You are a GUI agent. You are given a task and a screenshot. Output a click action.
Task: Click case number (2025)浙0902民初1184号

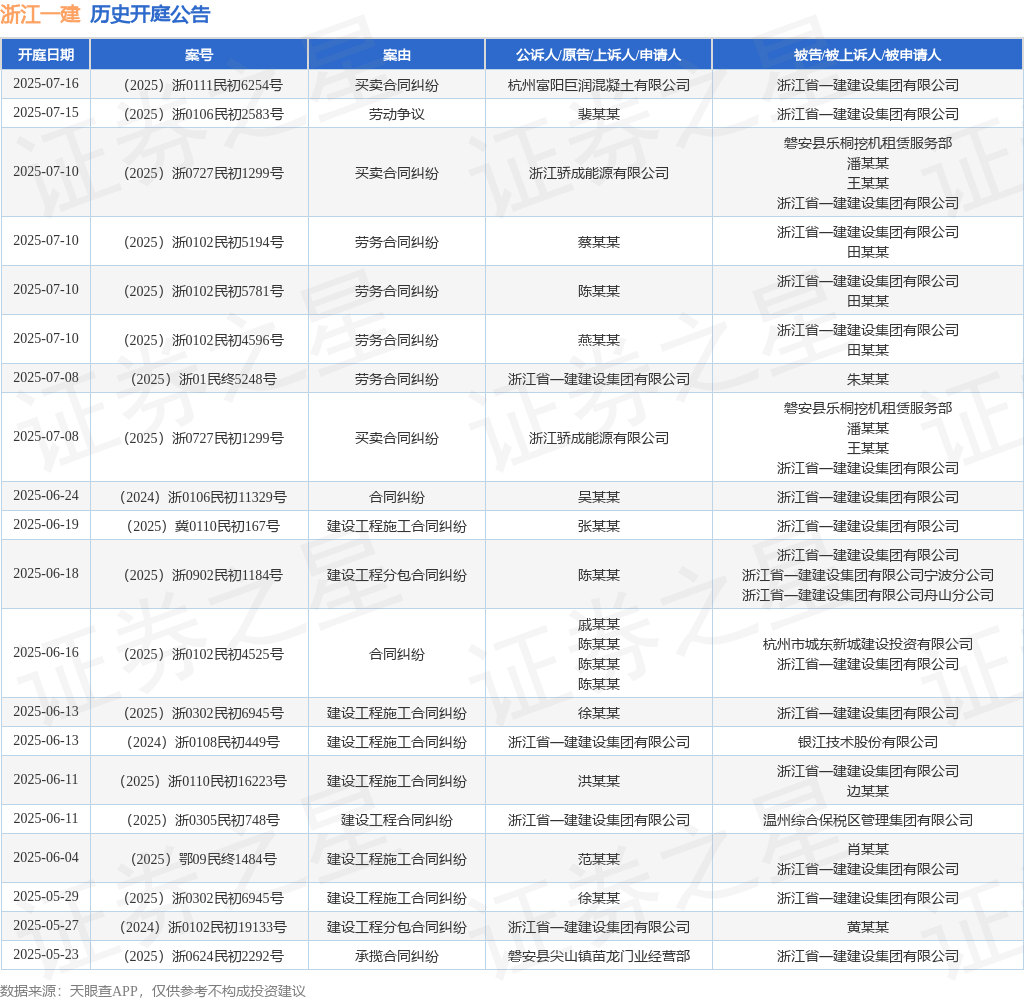coord(204,575)
